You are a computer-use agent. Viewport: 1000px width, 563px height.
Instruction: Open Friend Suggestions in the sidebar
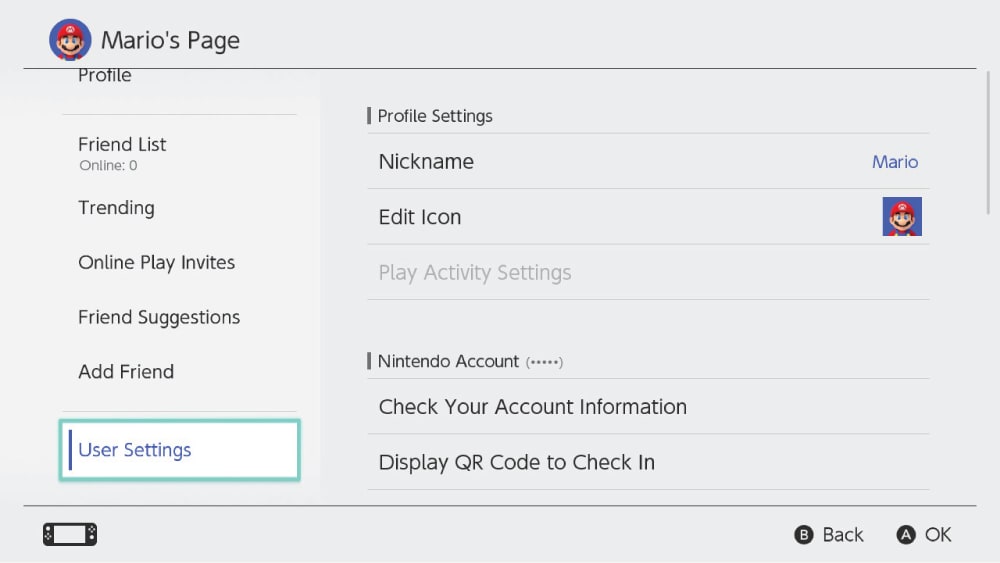pyautogui.click(x=159, y=318)
